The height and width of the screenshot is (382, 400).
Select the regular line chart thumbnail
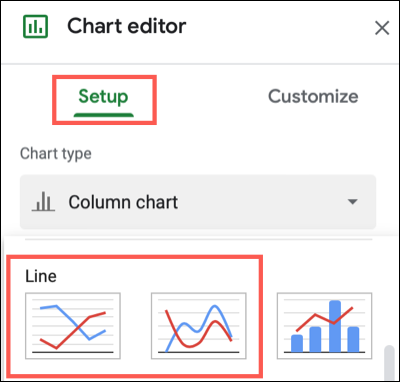pos(73,326)
